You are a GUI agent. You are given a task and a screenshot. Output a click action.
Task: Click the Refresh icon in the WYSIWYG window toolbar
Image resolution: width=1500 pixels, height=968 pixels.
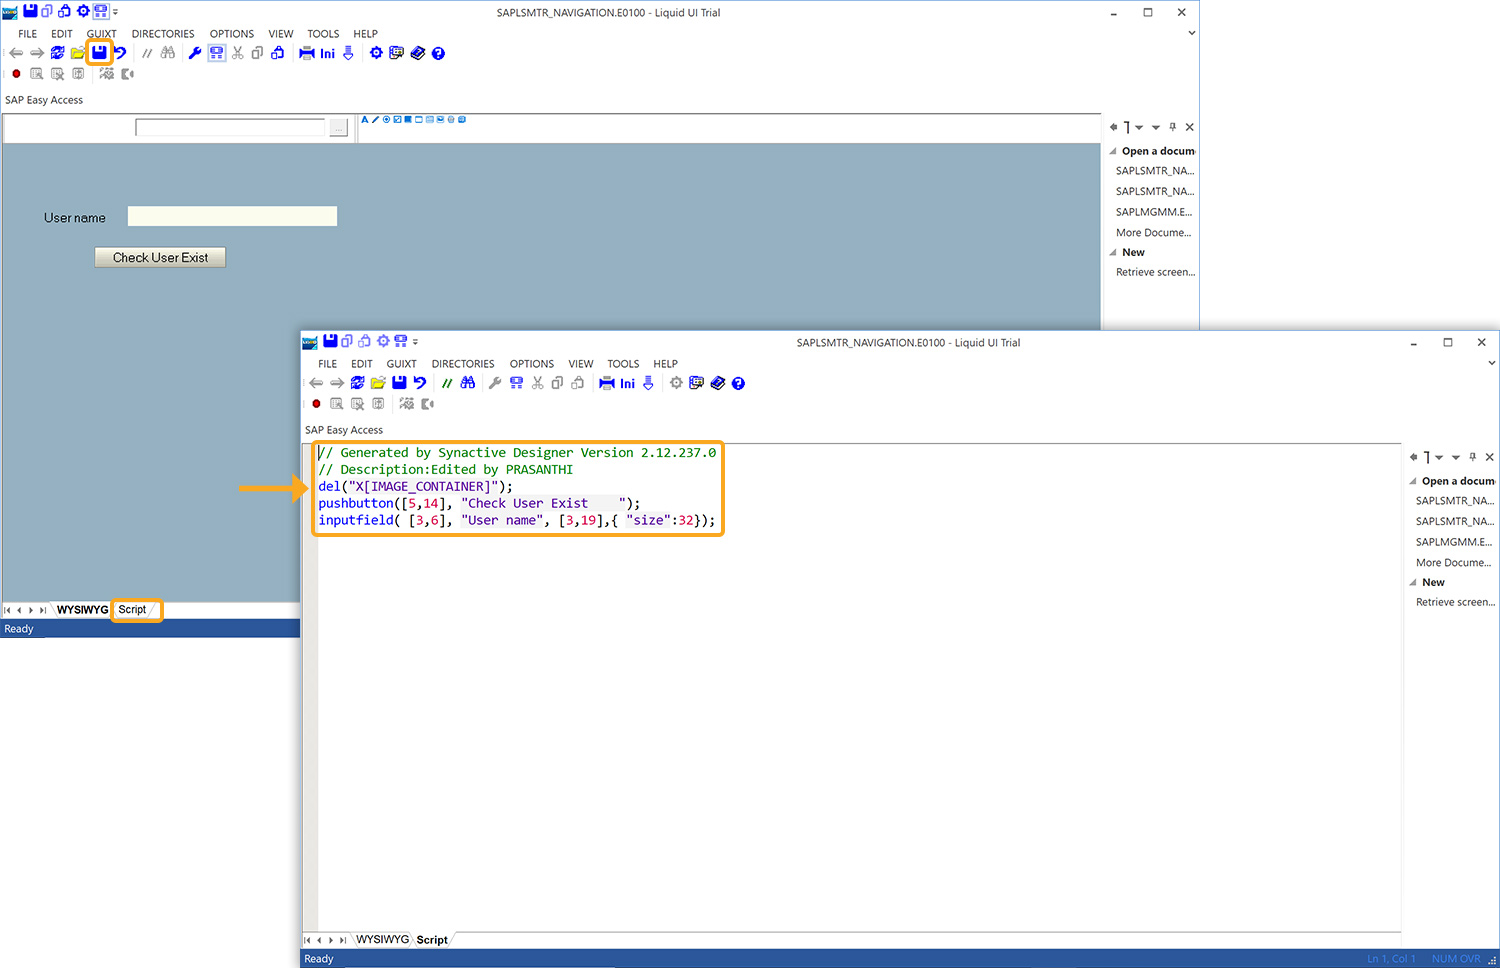tap(57, 53)
